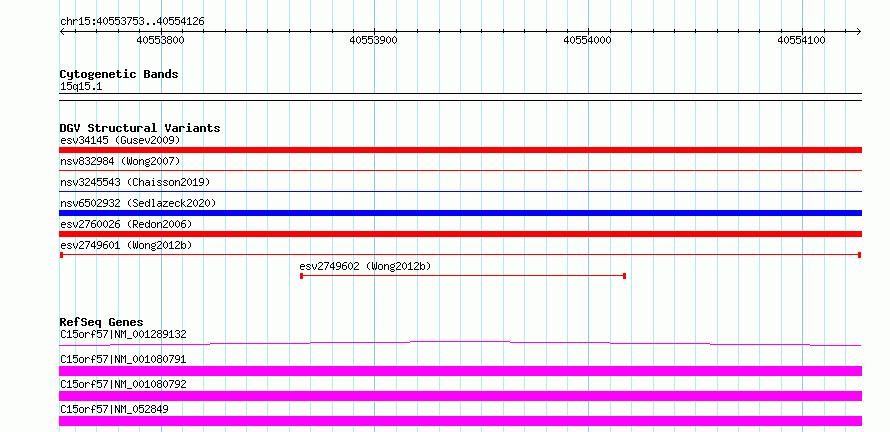Click the 15q15.1 band label
The height and width of the screenshot is (432, 890).
[81, 87]
